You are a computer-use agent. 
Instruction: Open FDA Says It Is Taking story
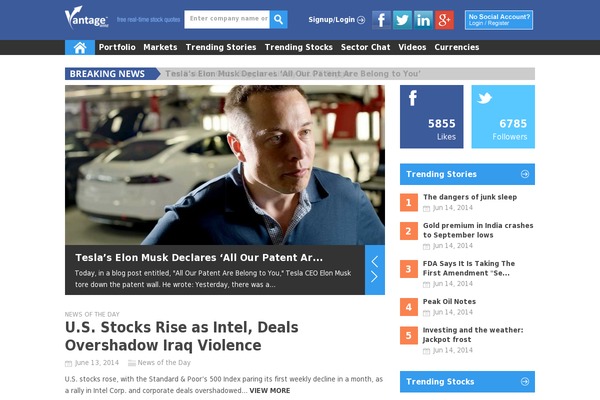click(469, 268)
